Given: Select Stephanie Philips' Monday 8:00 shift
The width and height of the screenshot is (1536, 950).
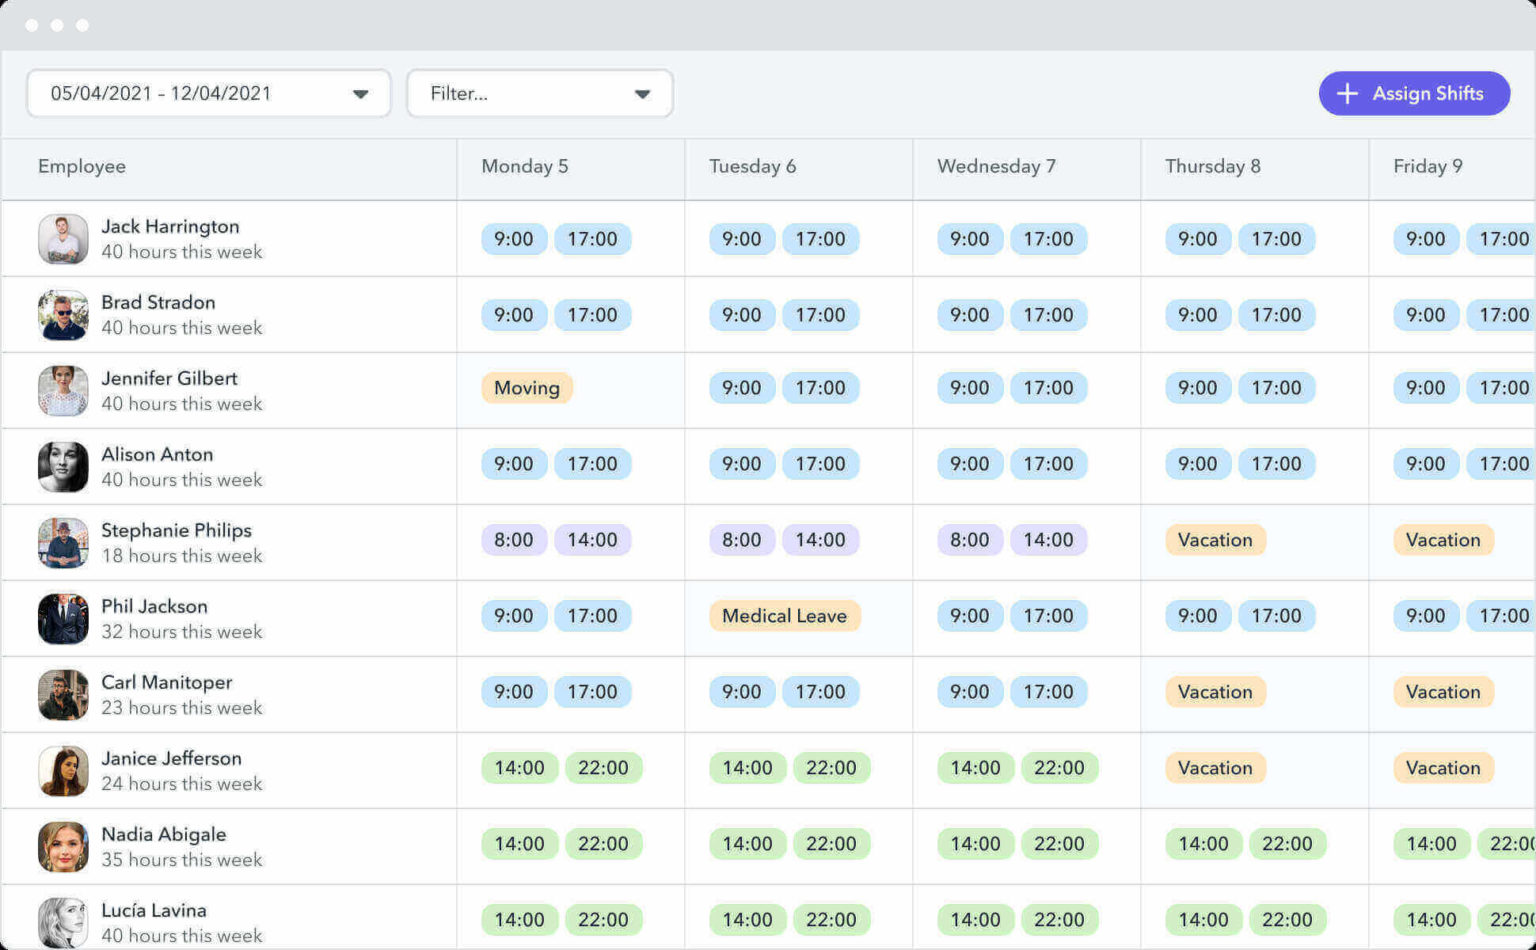Looking at the screenshot, I should [514, 540].
